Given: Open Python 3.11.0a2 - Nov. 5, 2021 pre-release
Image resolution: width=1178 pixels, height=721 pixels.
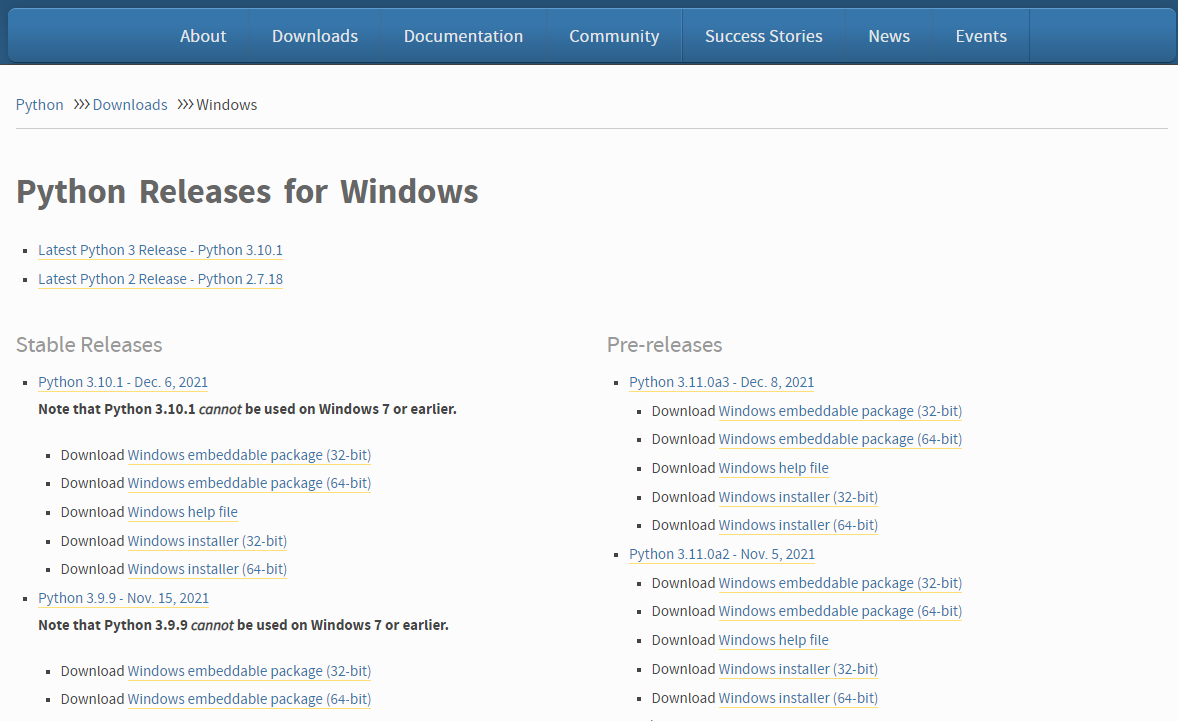Looking at the screenshot, I should pyautogui.click(x=722, y=554).
